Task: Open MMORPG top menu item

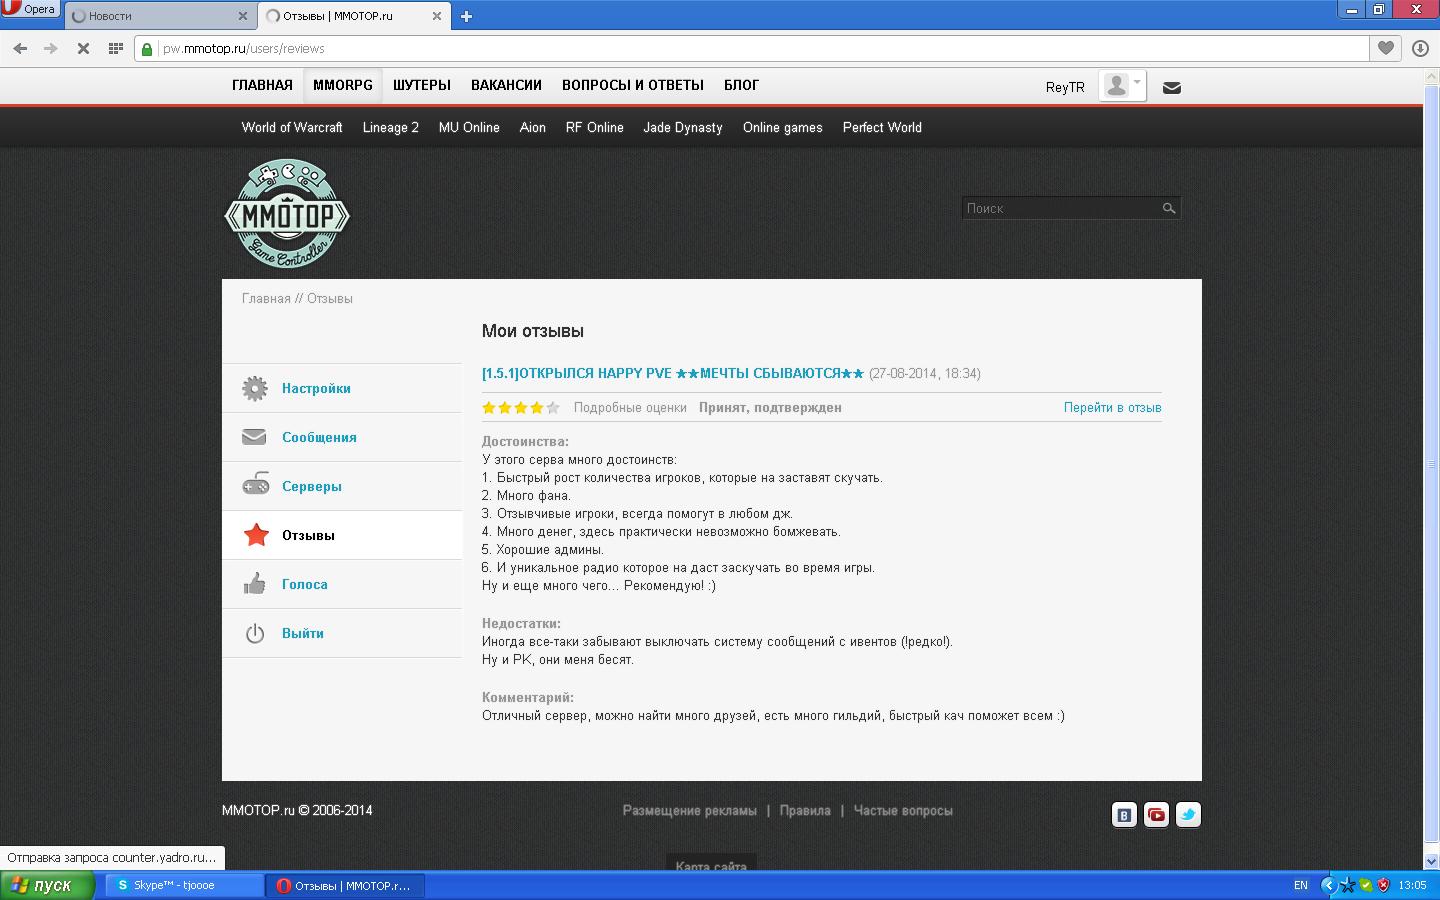Action: (343, 85)
